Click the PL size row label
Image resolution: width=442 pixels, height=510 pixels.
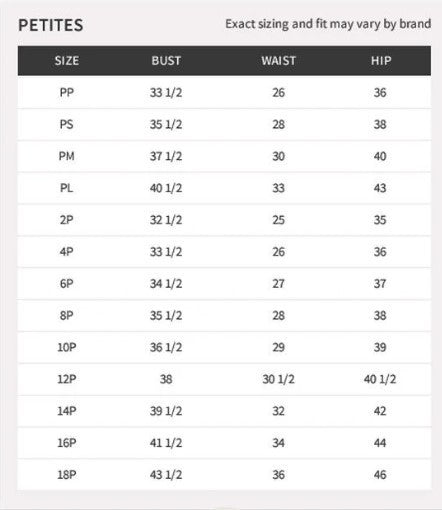[66, 188]
